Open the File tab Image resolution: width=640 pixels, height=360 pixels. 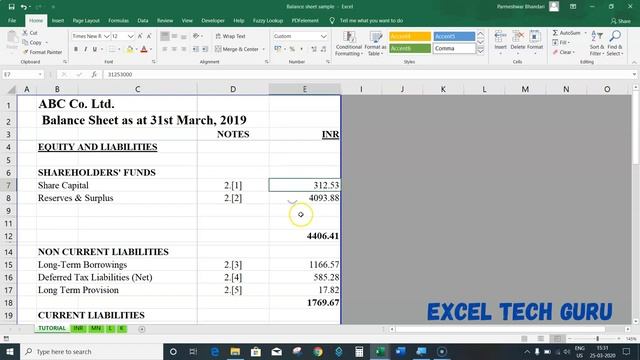pos(12,20)
